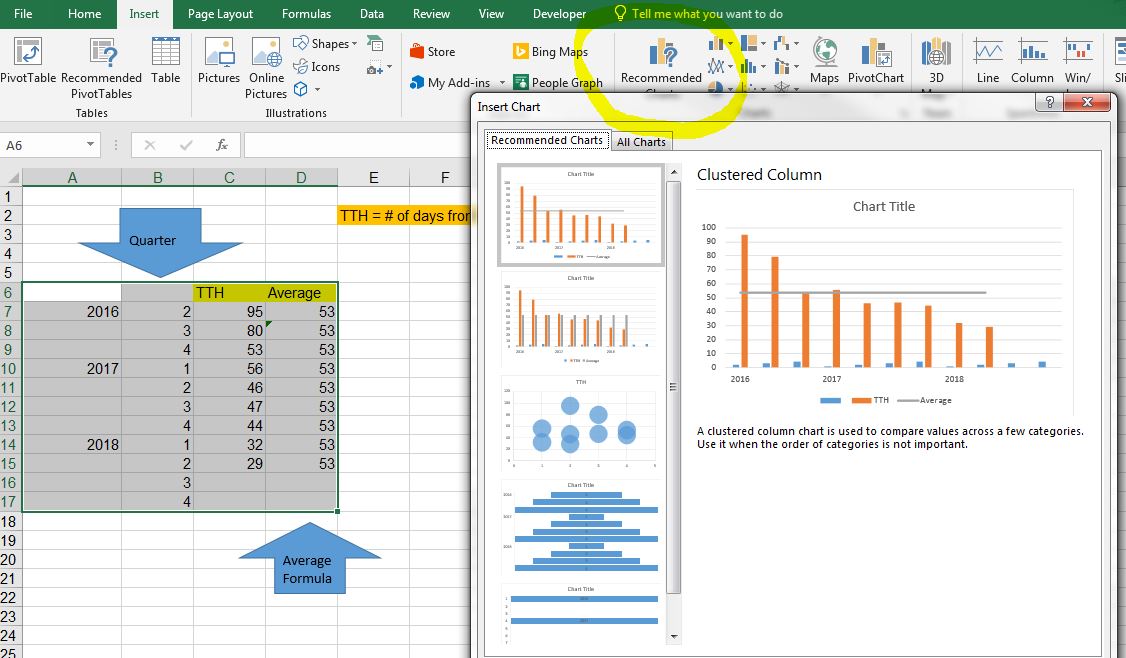Click the Online Pictures icon
The width and height of the screenshot is (1126, 658).
click(266, 53)
